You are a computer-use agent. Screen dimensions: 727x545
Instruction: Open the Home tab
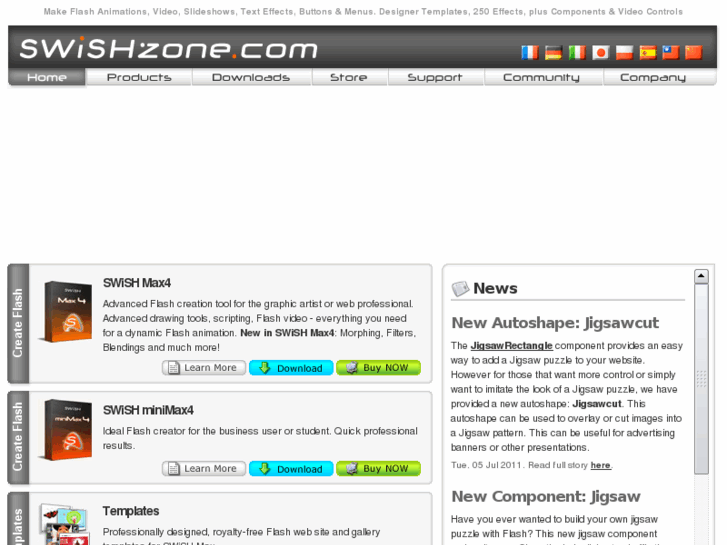47,77
